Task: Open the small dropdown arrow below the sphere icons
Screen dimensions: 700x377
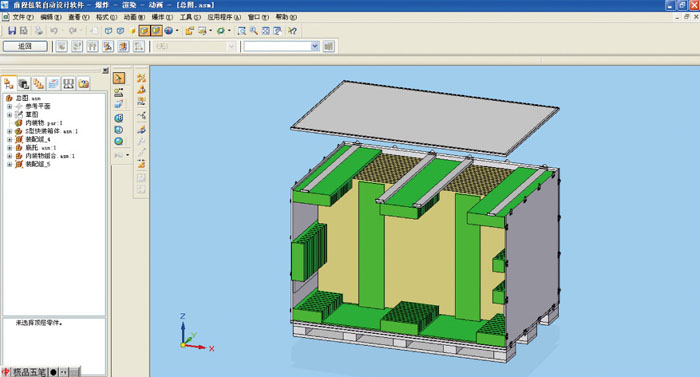Action: click(x=127, y=155)
